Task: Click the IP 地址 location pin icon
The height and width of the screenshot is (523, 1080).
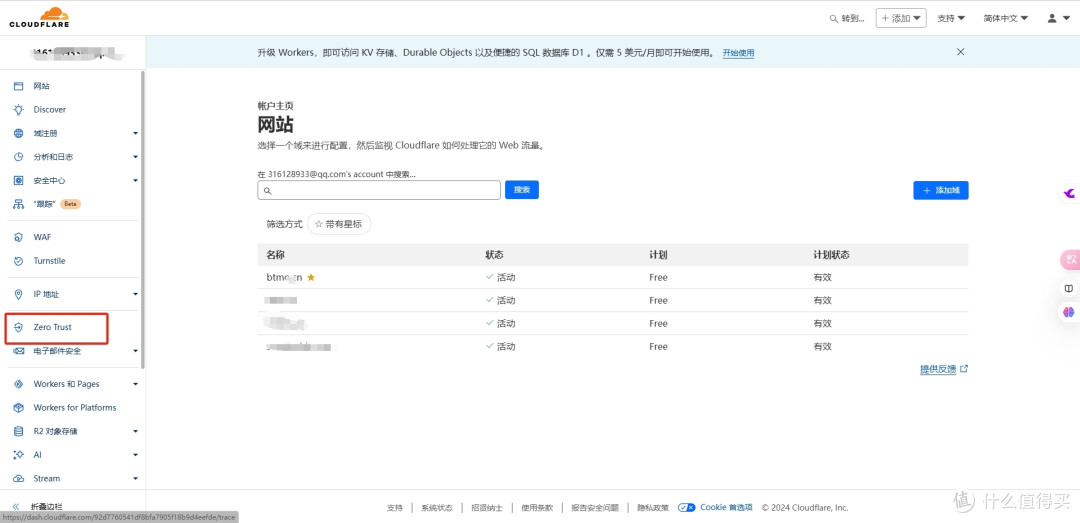Action: point(19,294)
